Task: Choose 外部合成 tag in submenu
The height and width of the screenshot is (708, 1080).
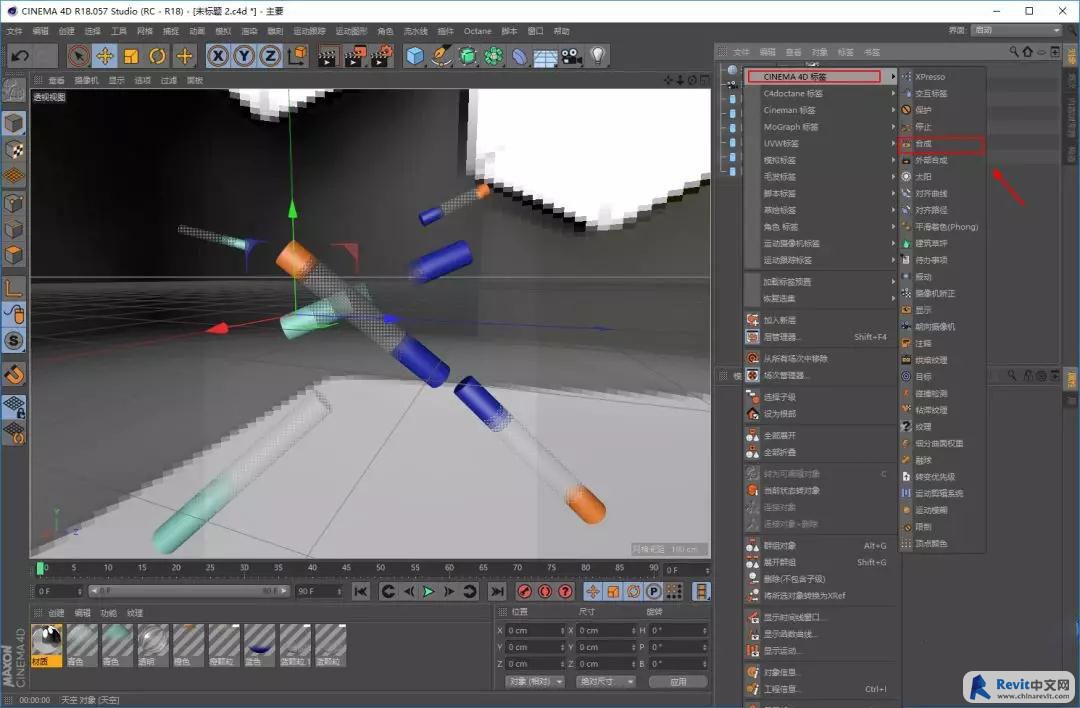Action: 942,160
